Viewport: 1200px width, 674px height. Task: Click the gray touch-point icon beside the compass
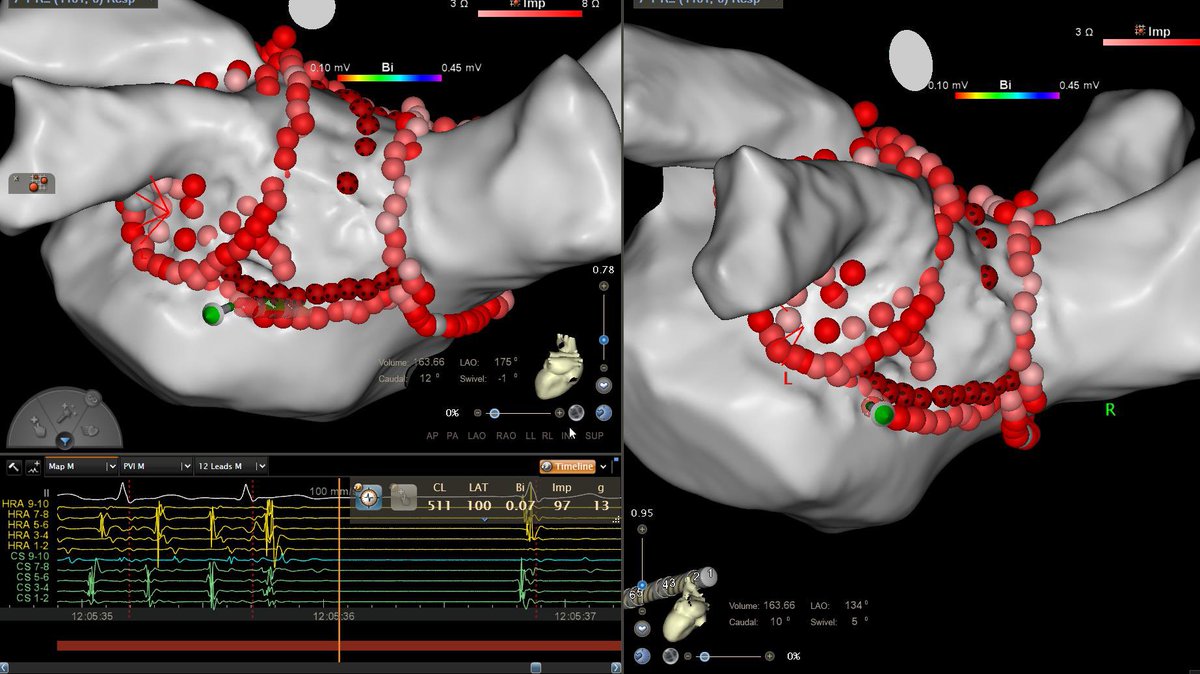[x=403, y=497]
